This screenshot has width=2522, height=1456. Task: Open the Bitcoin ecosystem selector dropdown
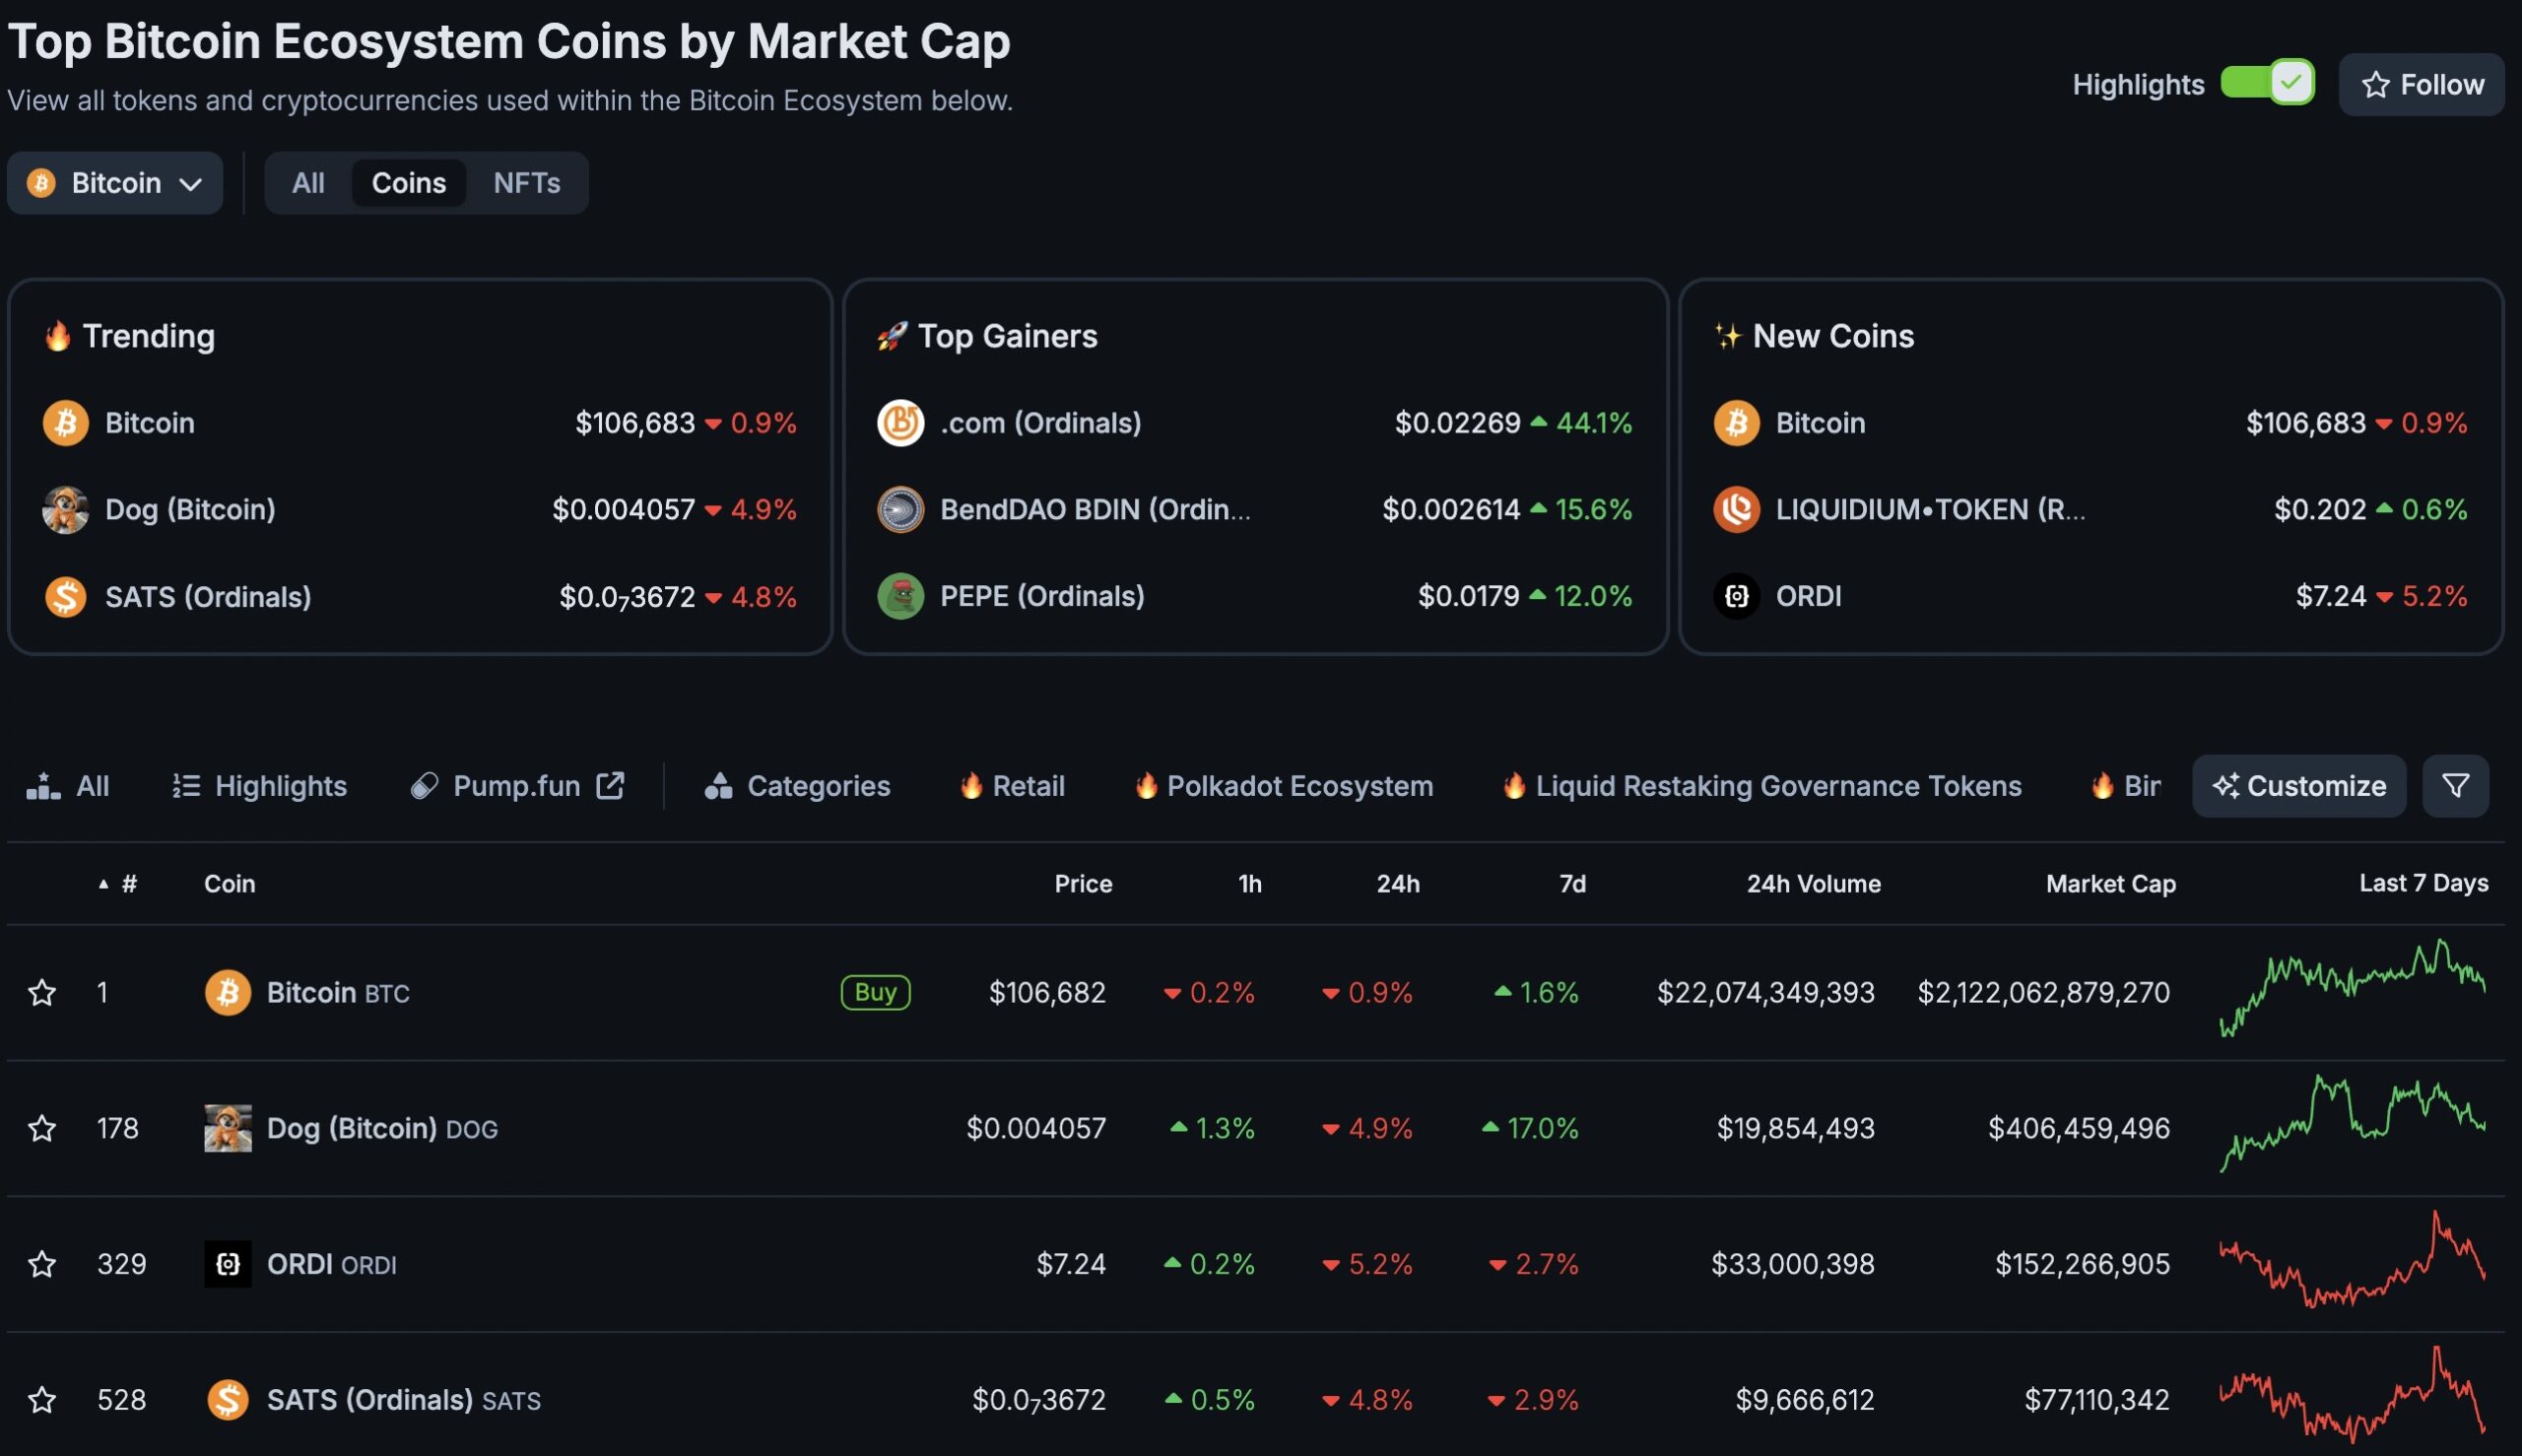tap(115, 183)
